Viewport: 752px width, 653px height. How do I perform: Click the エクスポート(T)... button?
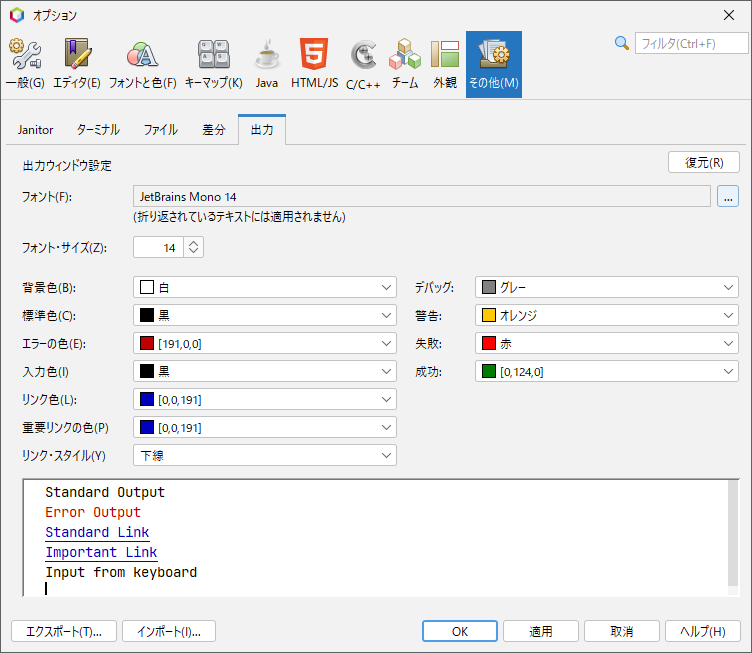[x=64, y=631]
